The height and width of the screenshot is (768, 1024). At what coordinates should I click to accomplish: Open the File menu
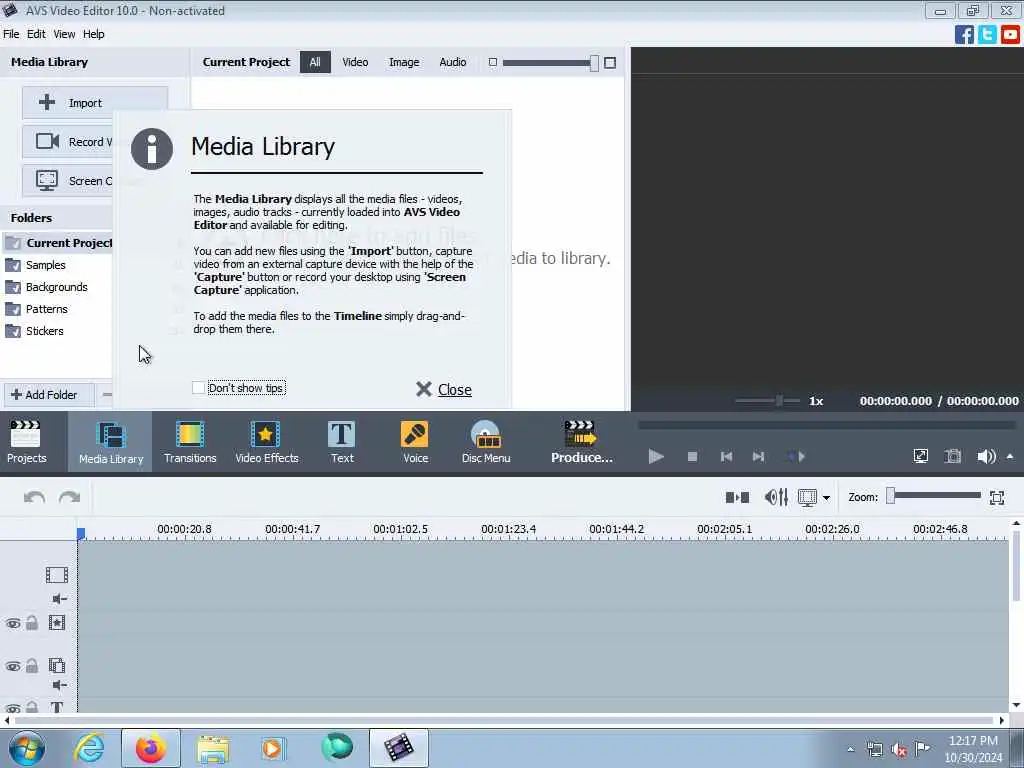tap(11, 34)
